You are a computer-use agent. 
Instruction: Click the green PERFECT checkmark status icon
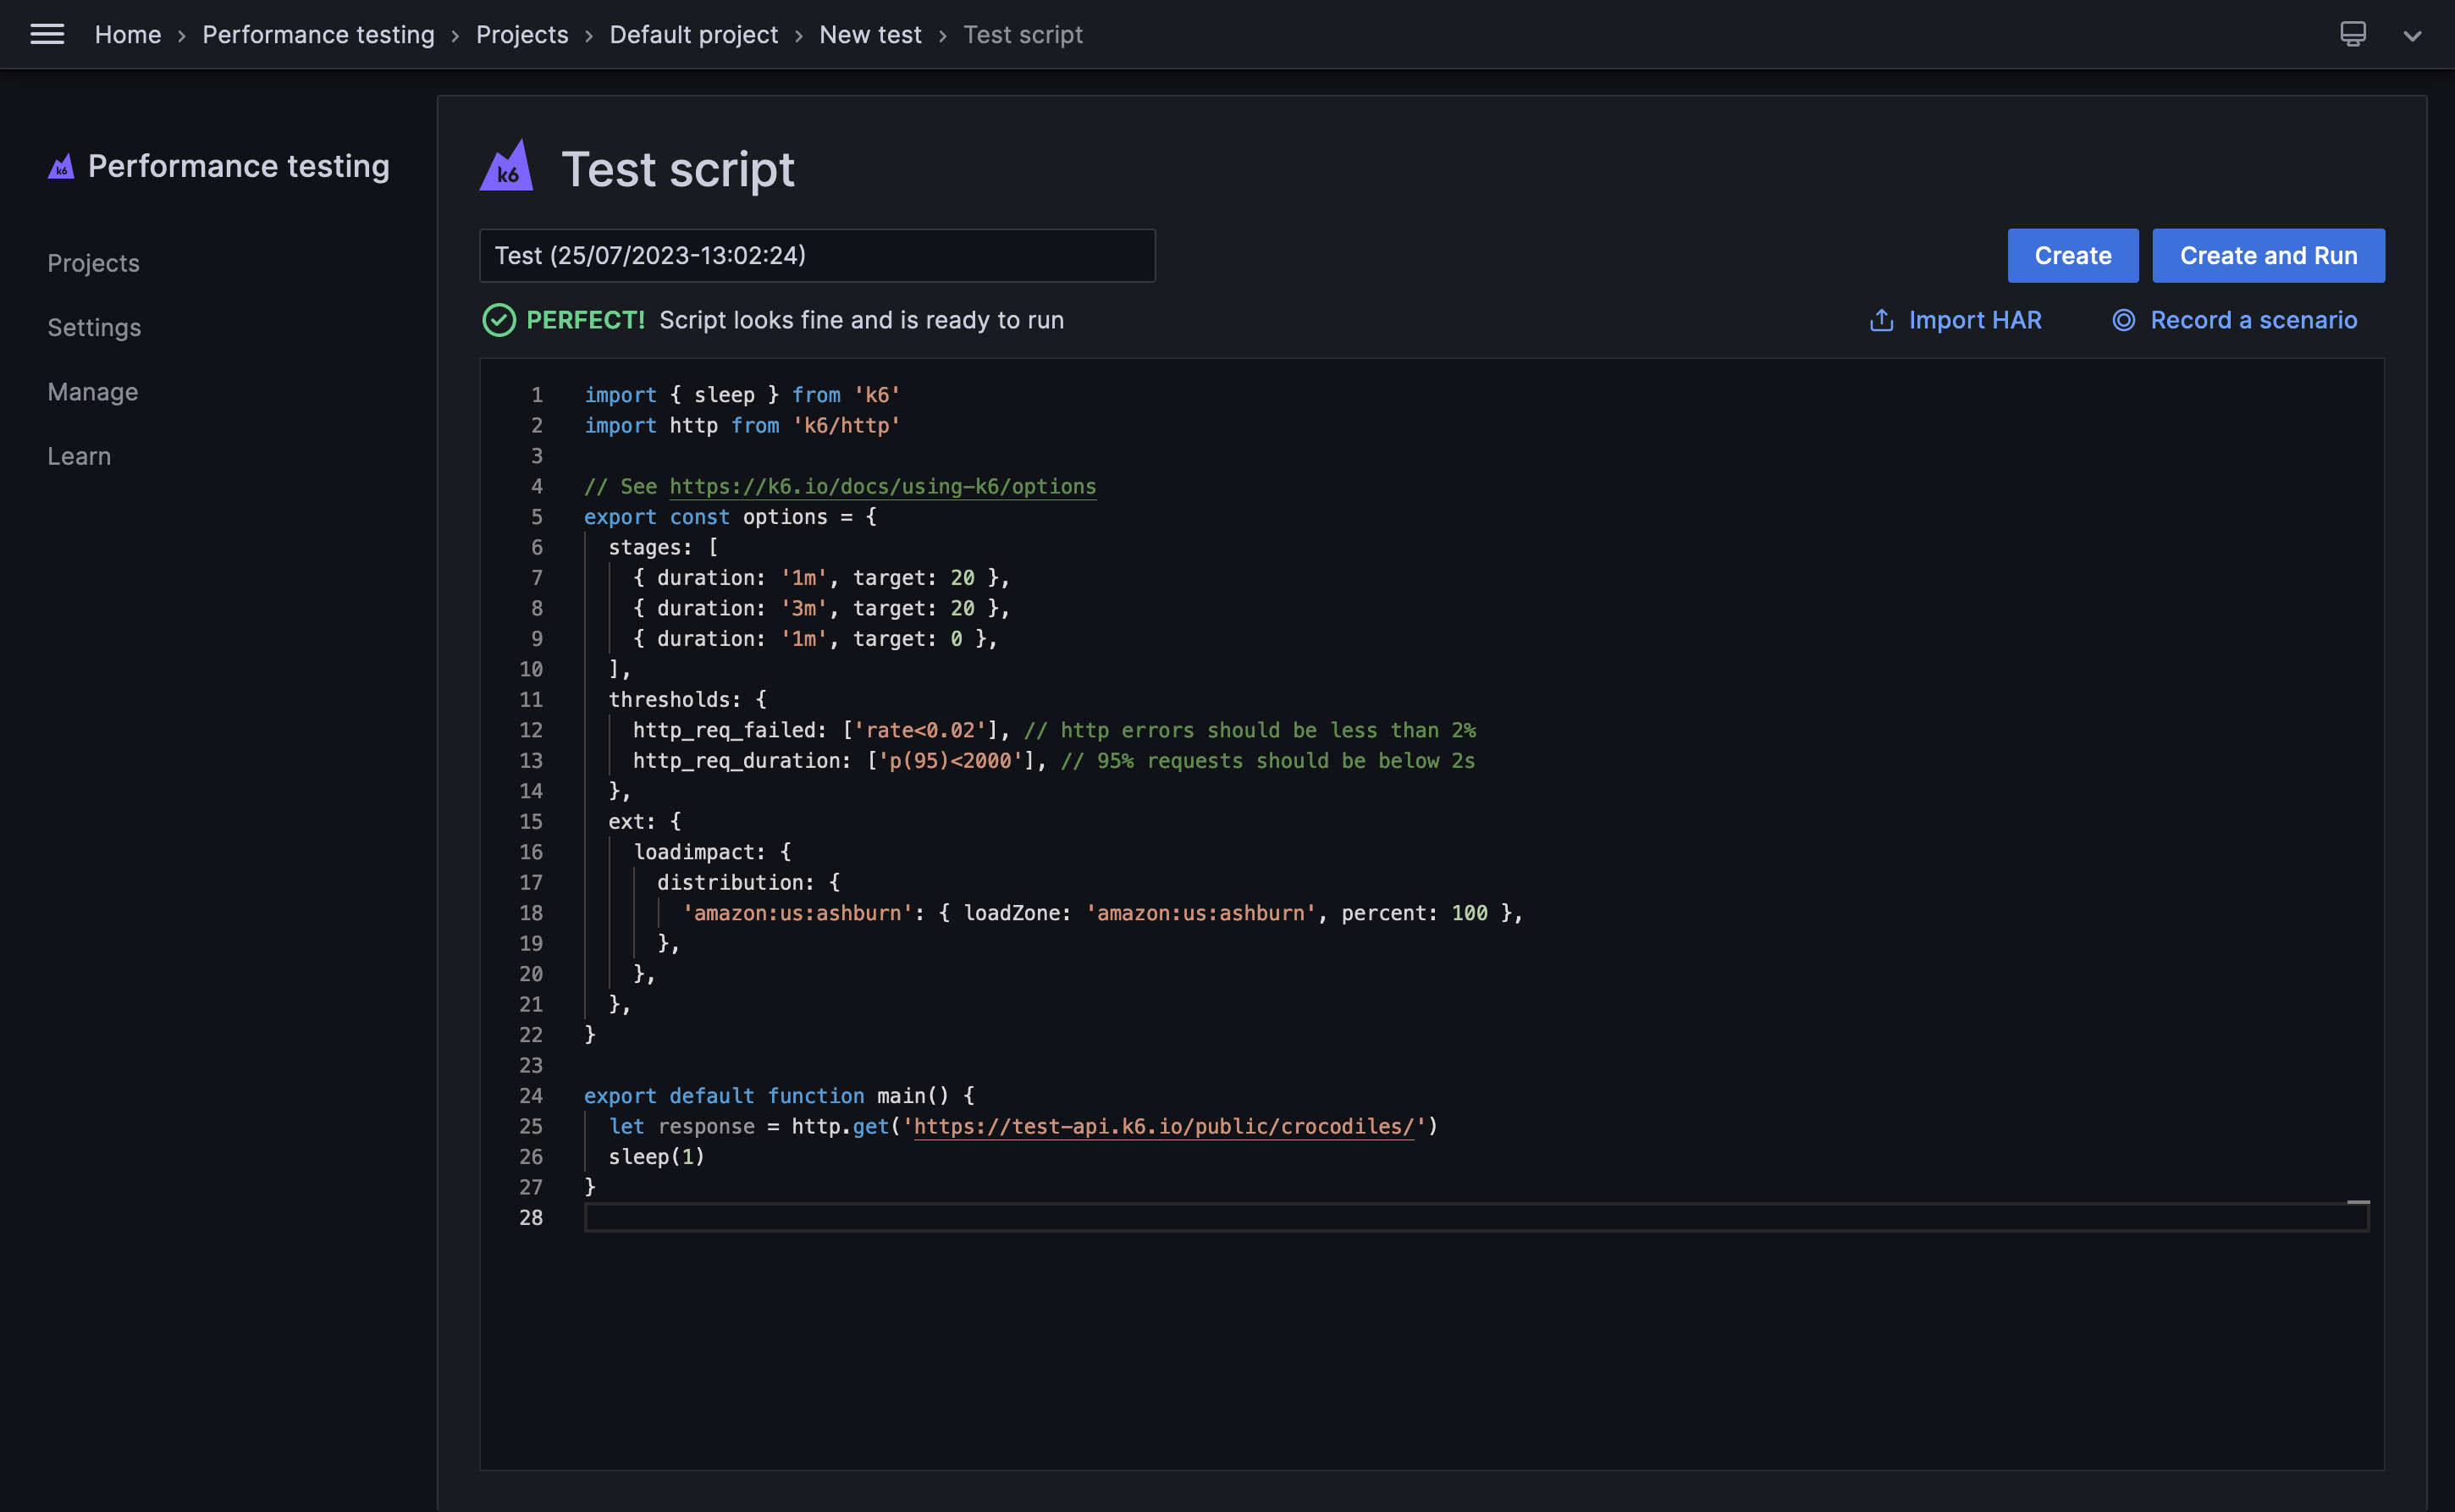coord(498,321)
